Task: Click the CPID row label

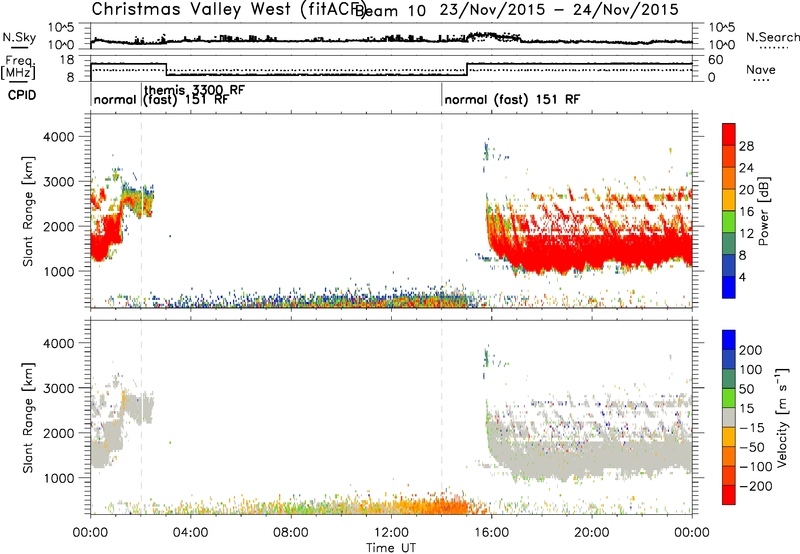Action: tap(22, 95)
